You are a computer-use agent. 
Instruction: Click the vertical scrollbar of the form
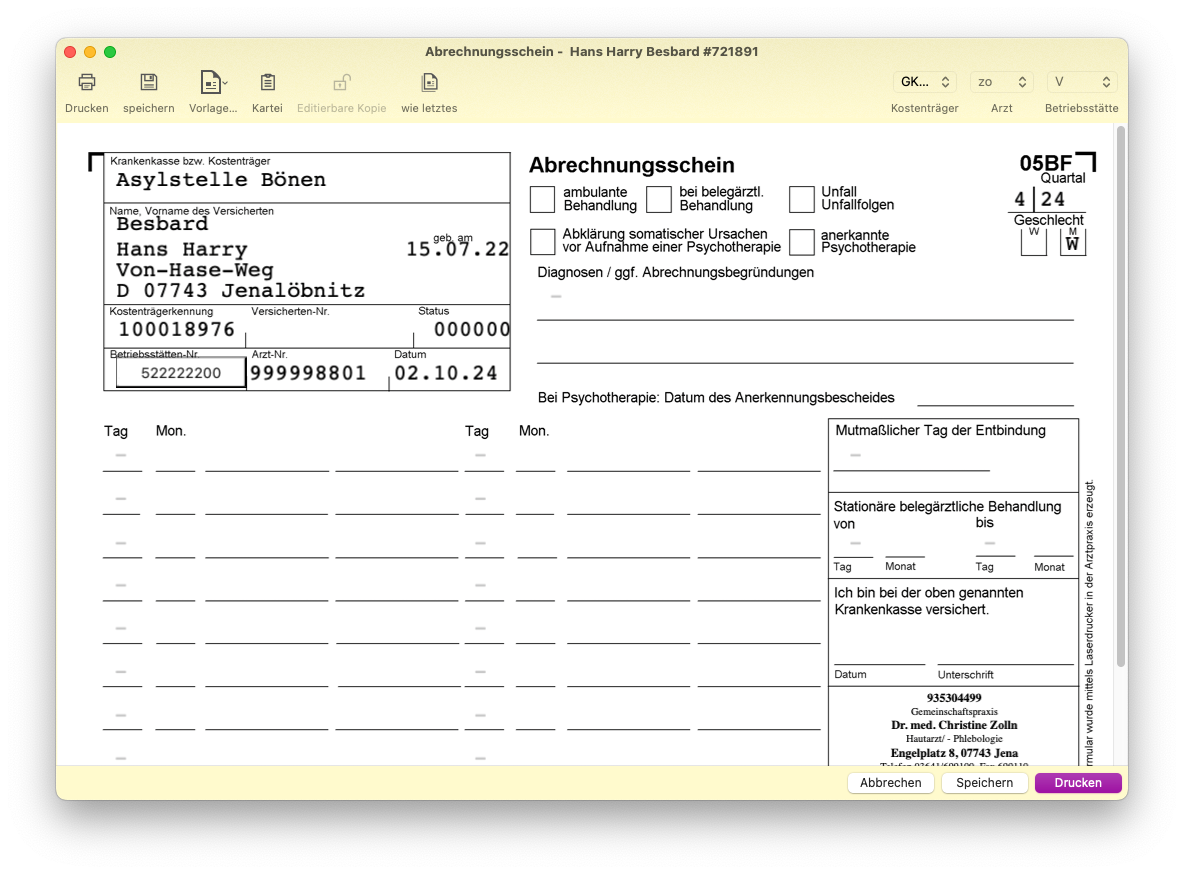[x=1121, y=397]
